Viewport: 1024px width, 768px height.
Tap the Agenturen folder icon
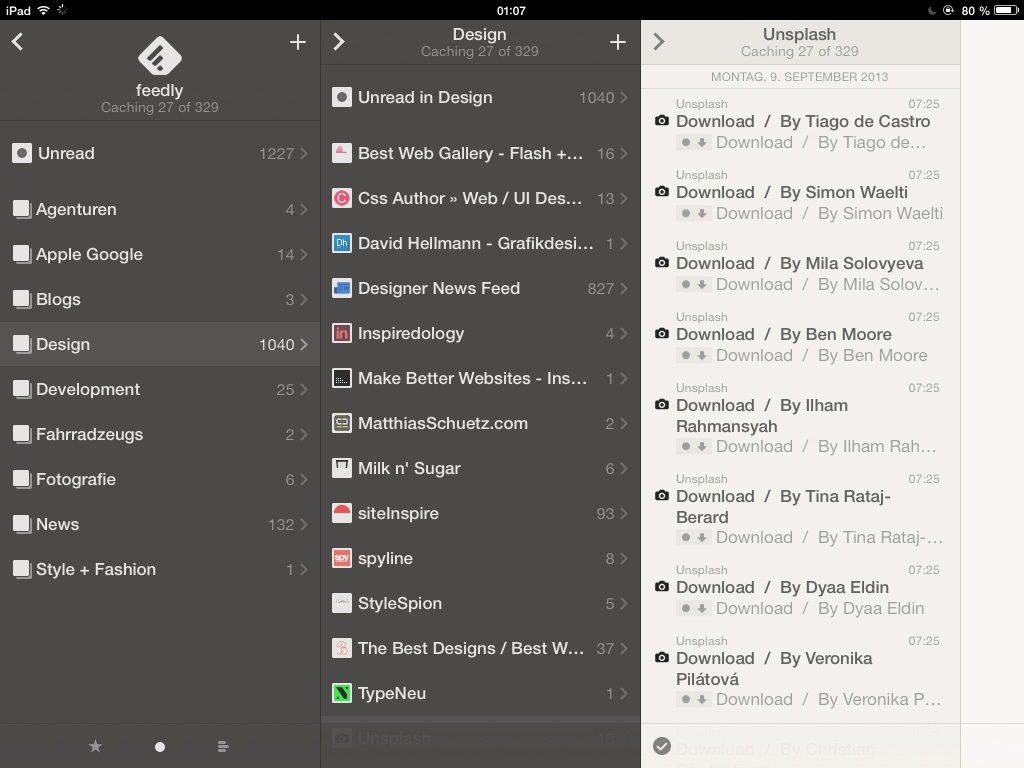pyautogui.click(x=22, y=209)
